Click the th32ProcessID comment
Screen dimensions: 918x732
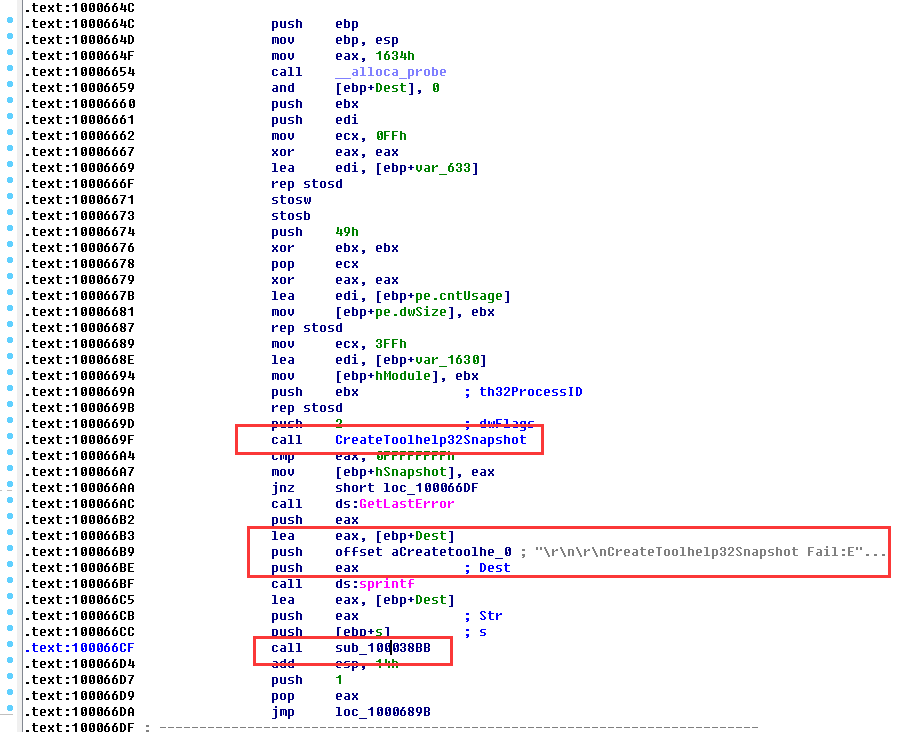[x=530, y=392]
